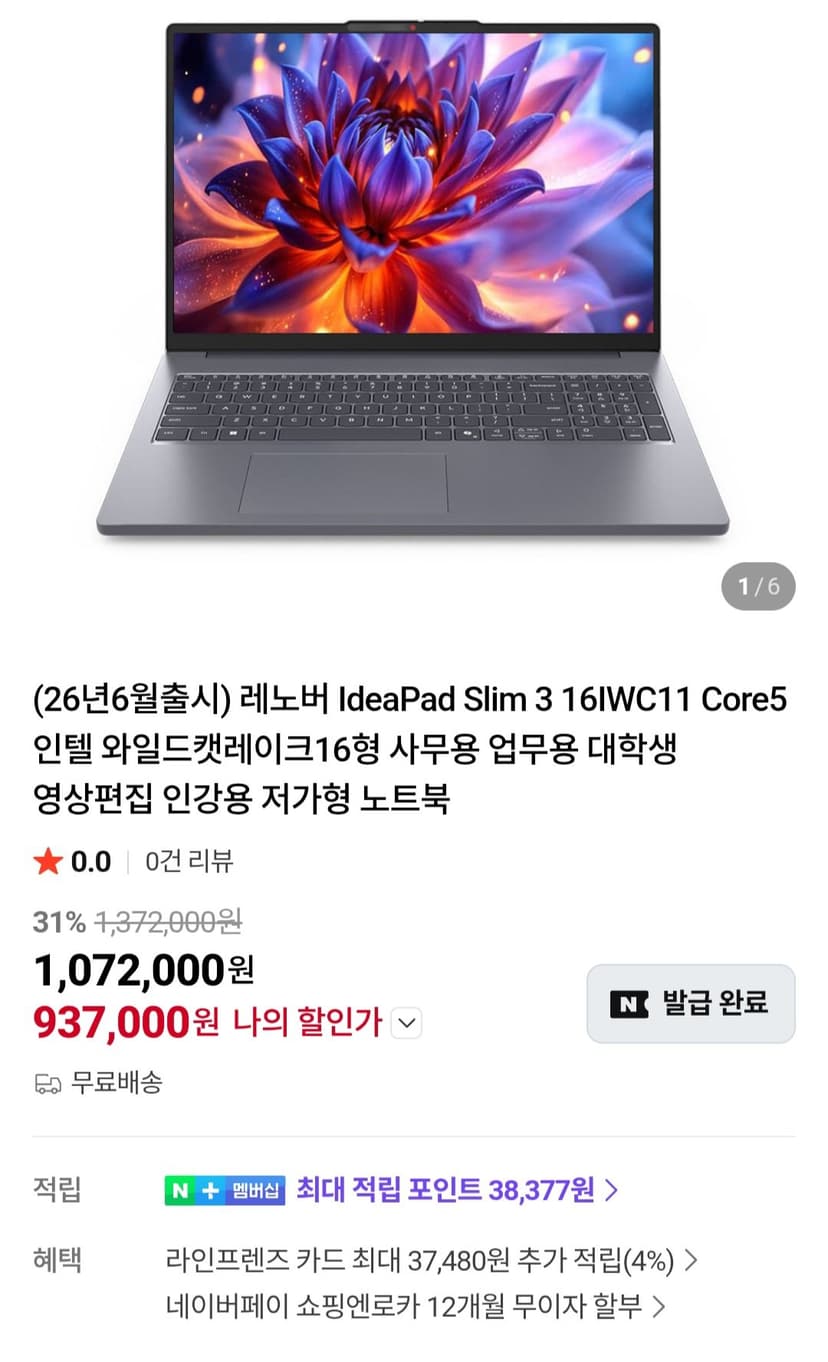Image resolution: width=828 pixels, height=1362 pixels.
Task: Tap the 무료배송 shipping text
Action: (x=116, y=1083)
